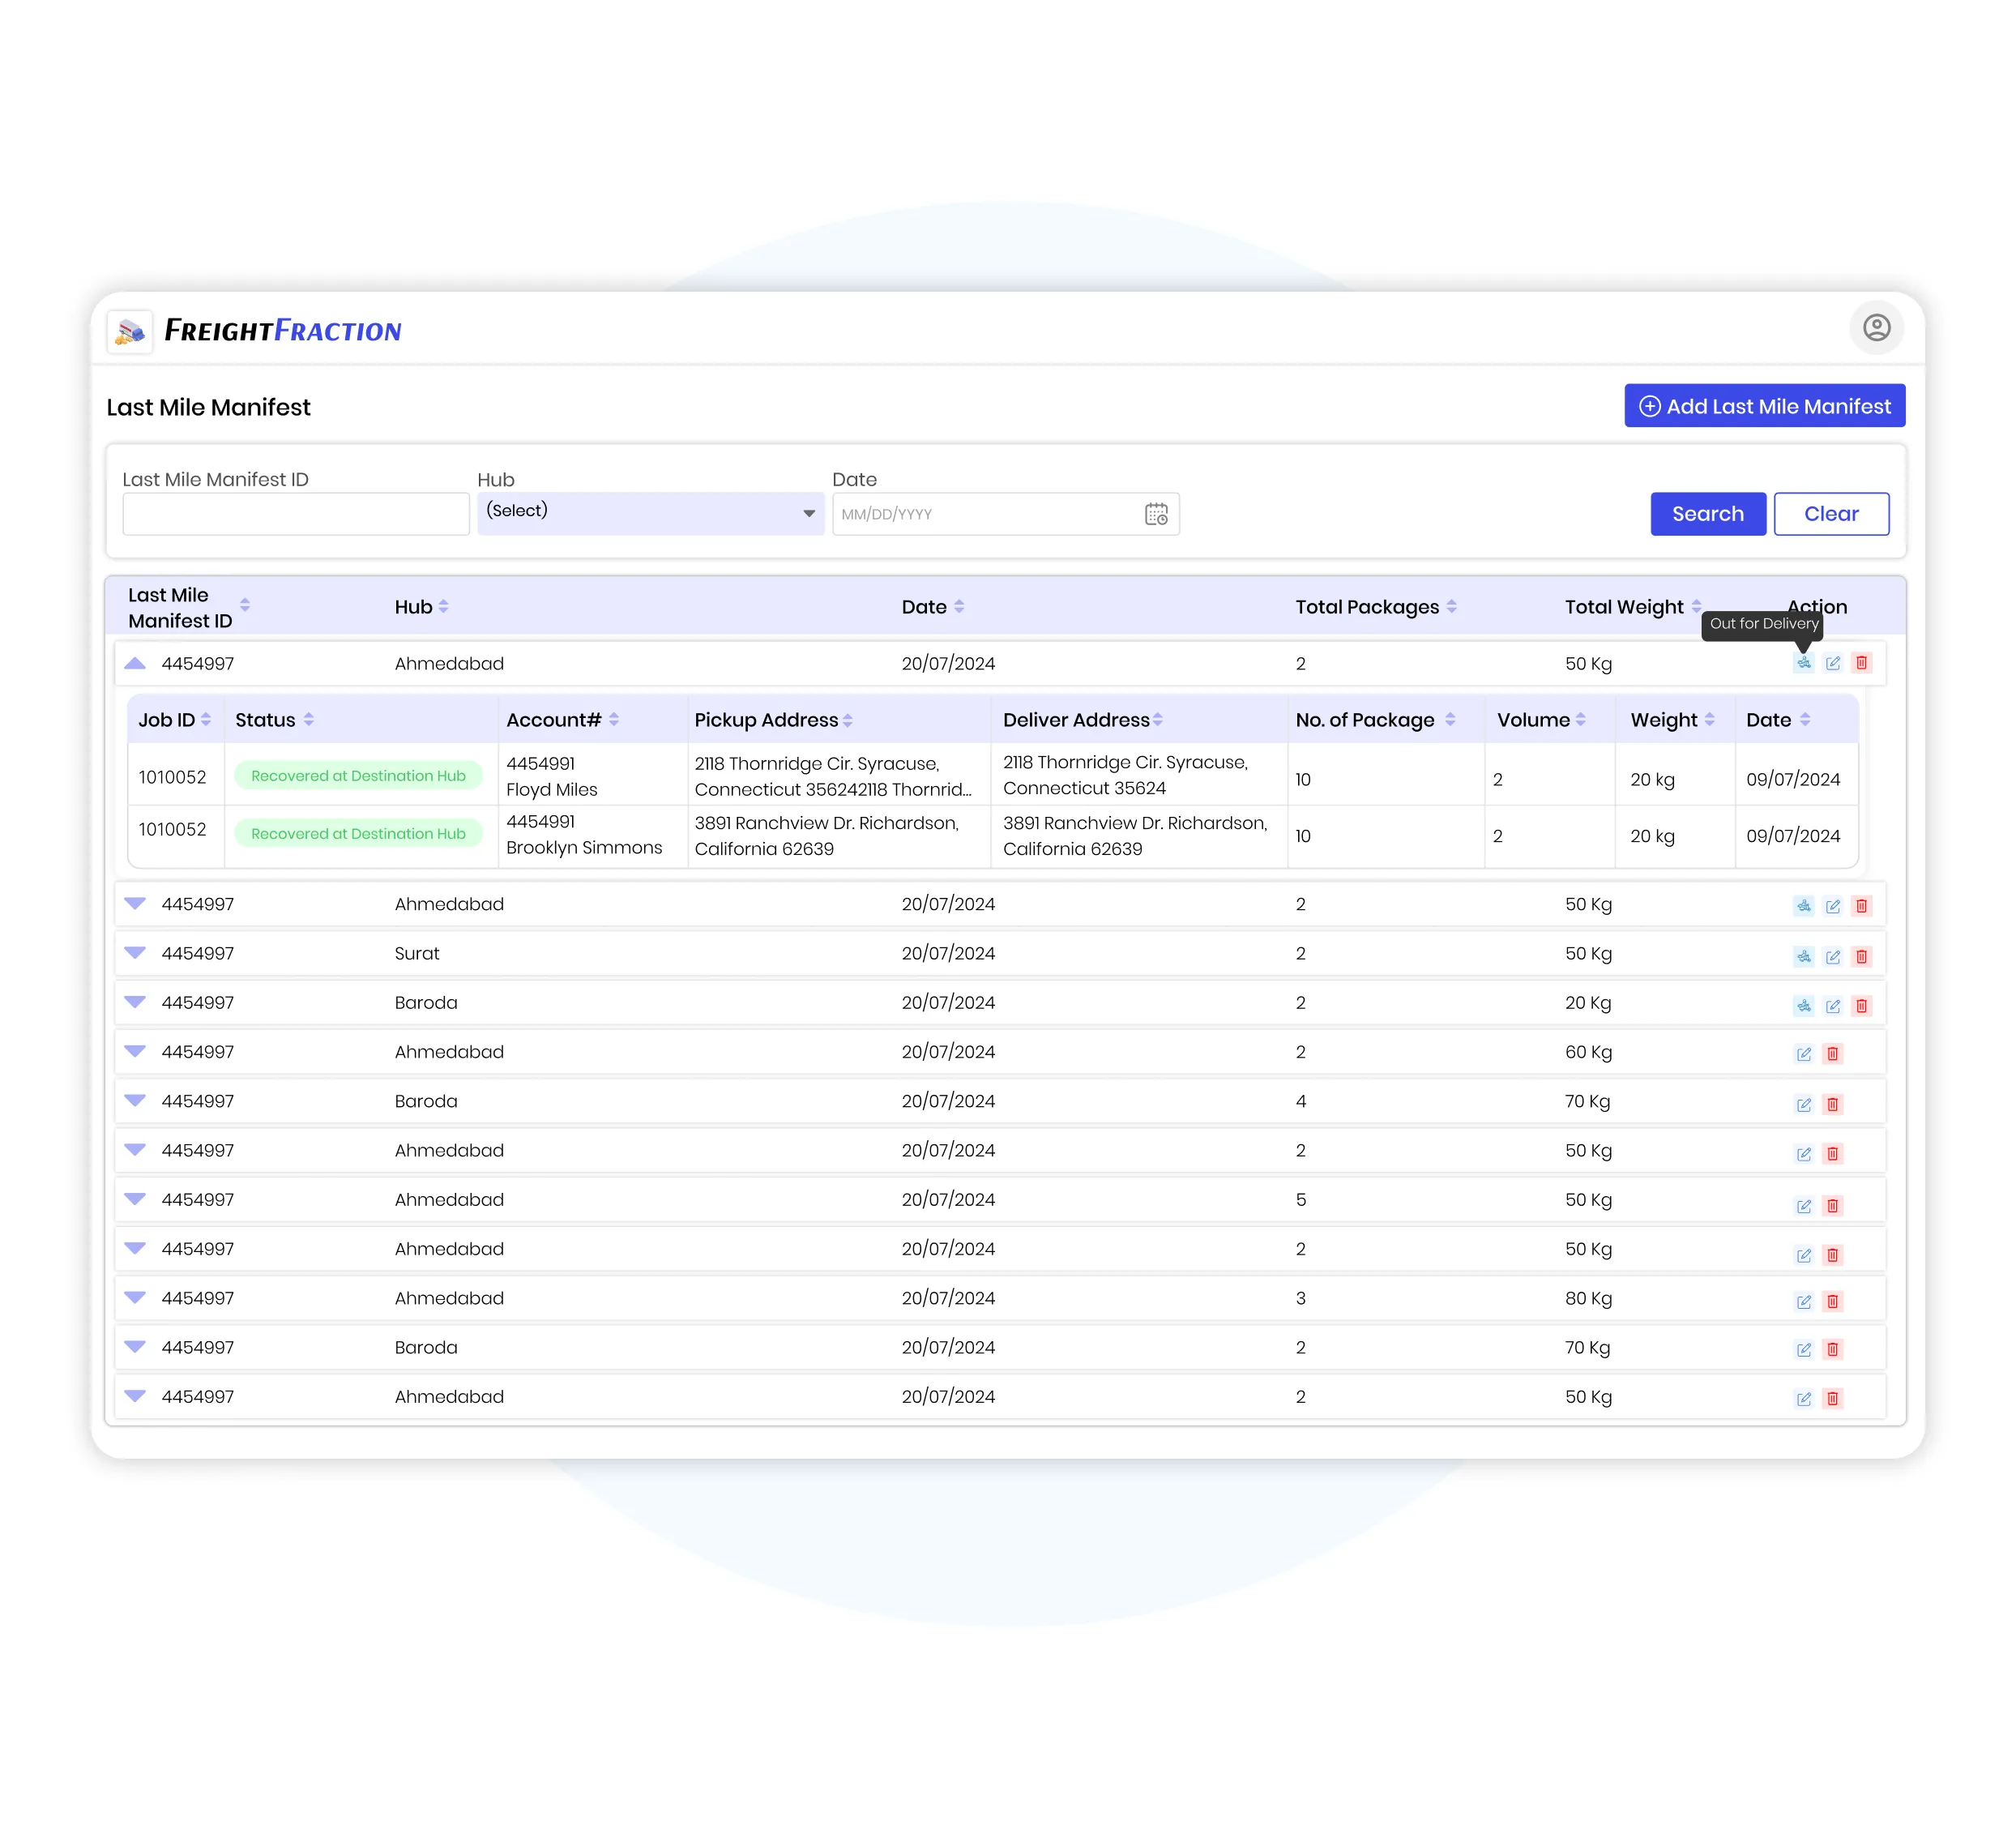This screenshot has width=2016, height=1825.
Task: Expand the 4454997 Surat manifest row
Action: pos(136,953)
